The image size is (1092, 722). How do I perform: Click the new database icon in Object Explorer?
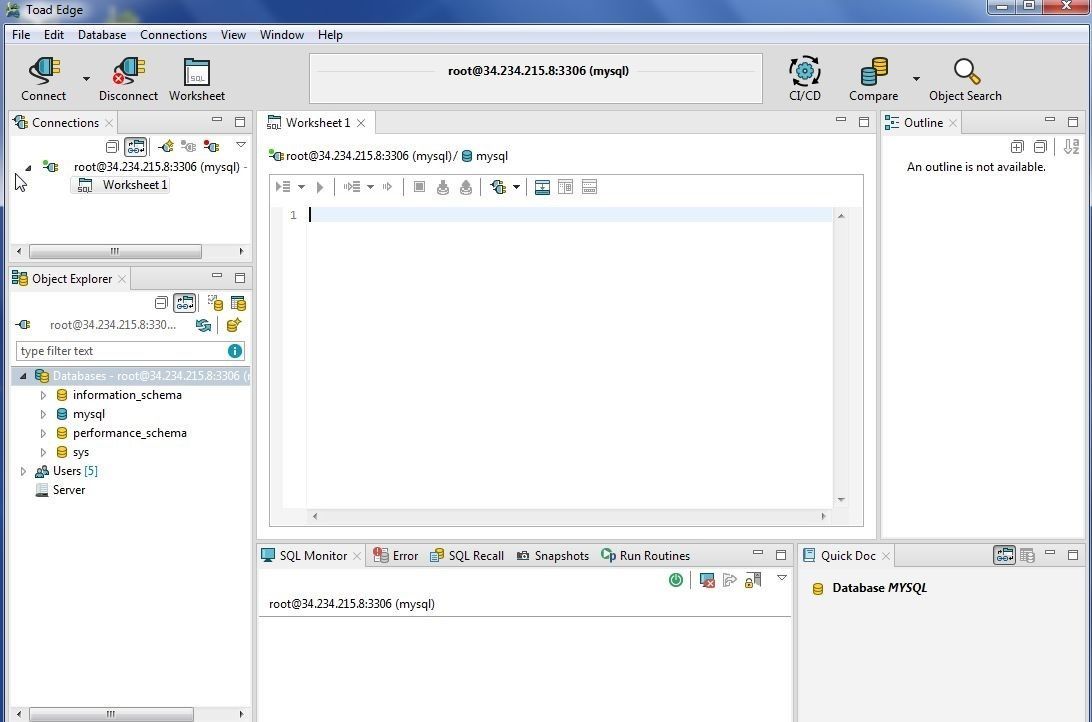233,325
